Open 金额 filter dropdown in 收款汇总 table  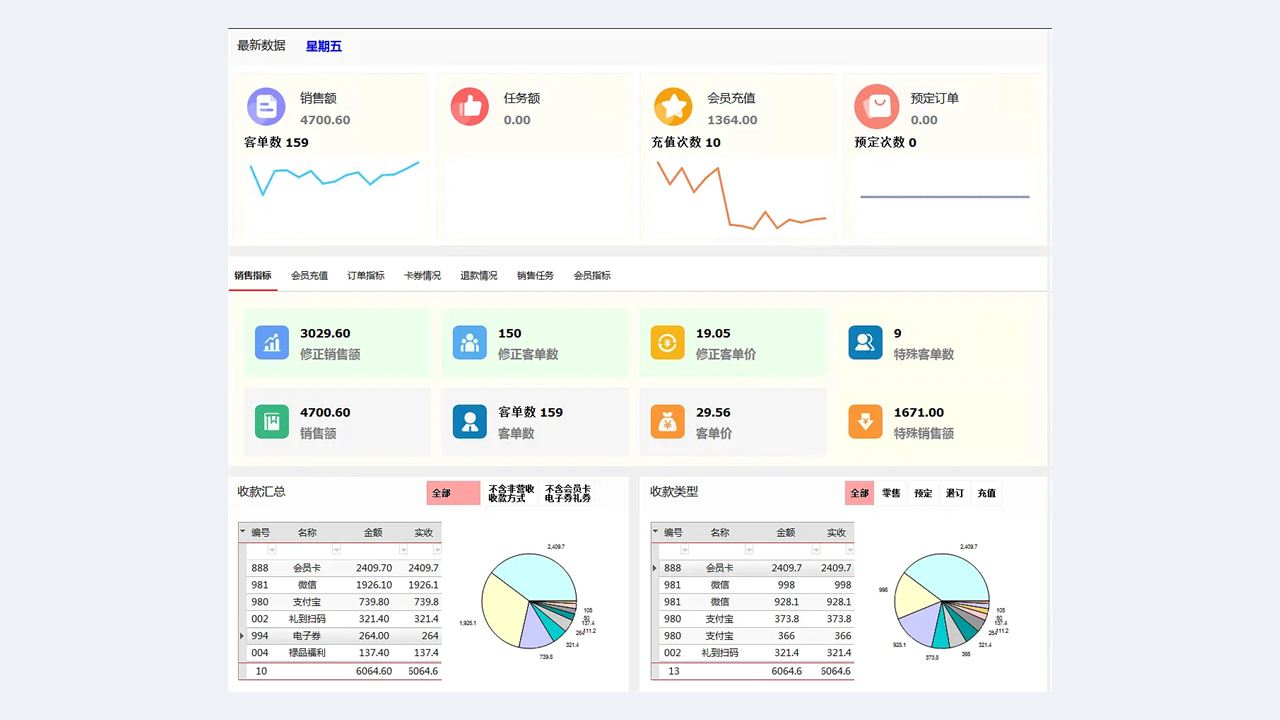click(x=404, y=550)
